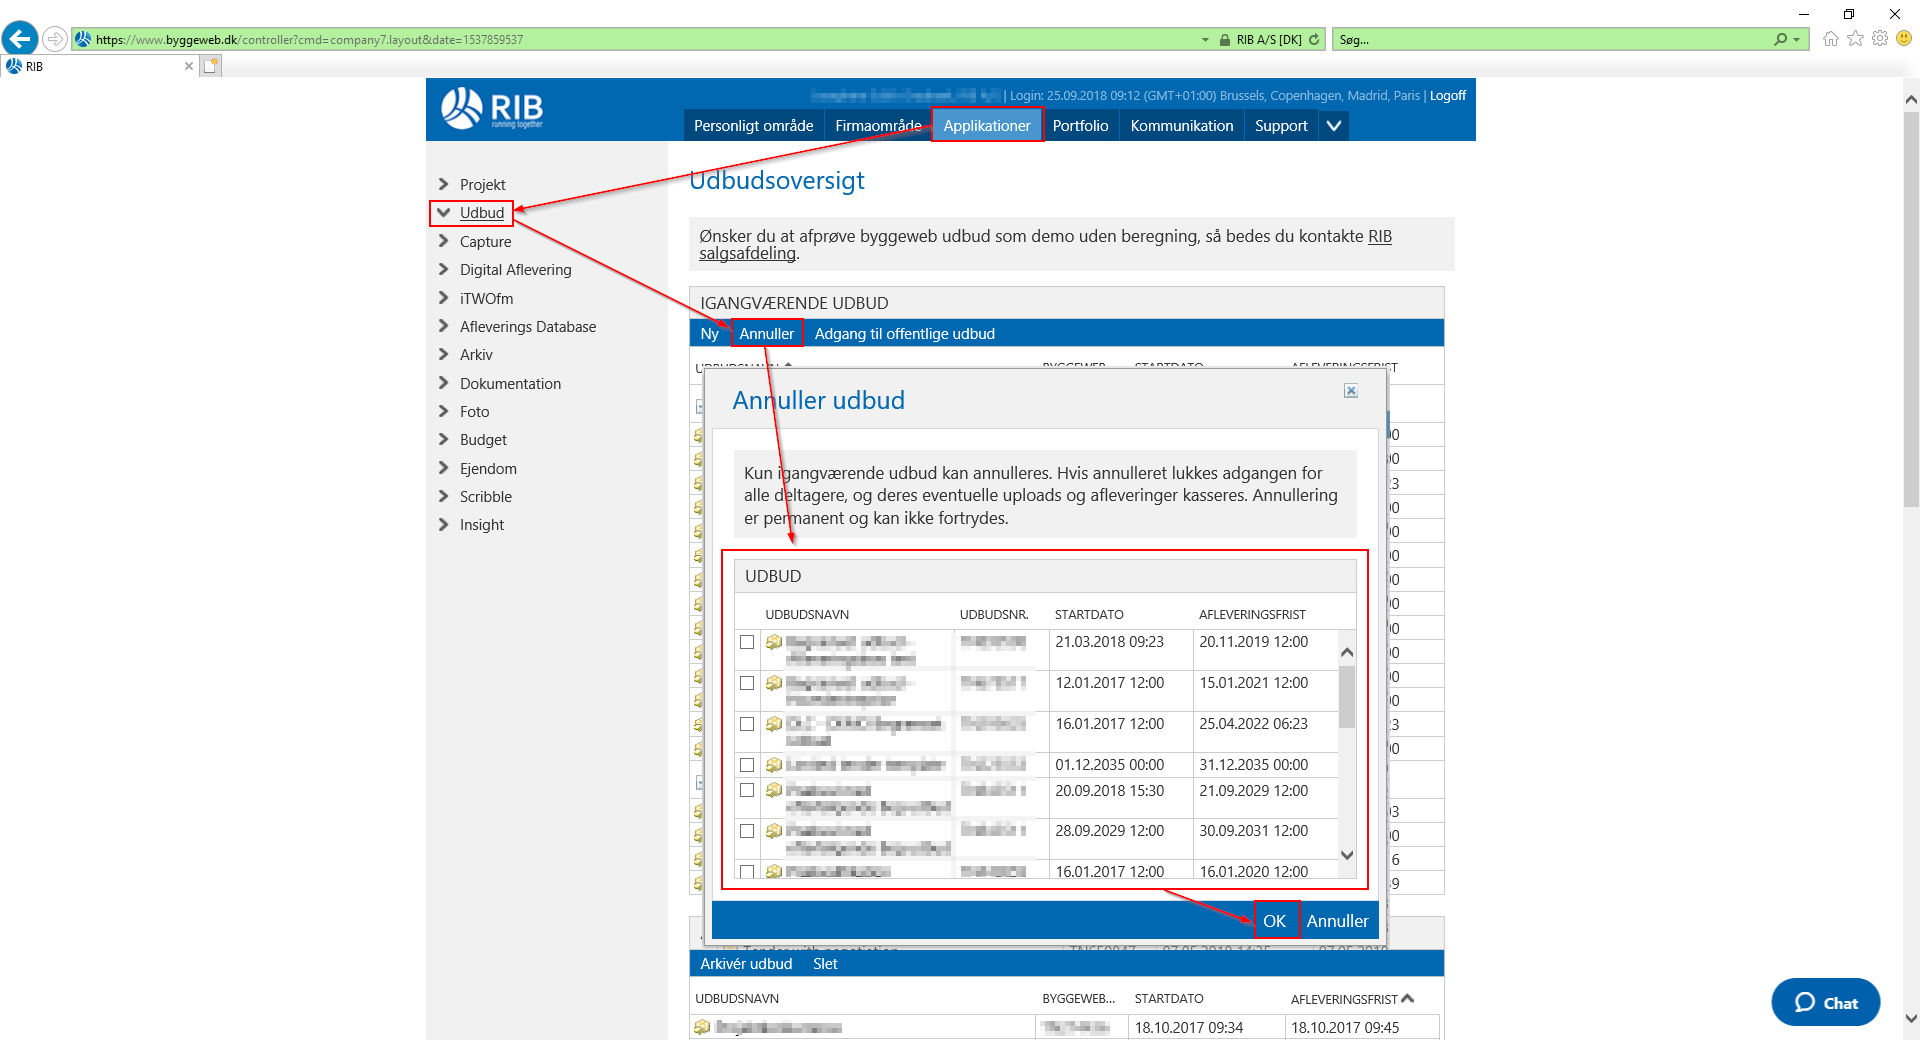Click the browser refresh icon
This screenshot has width=1920, height=1040.
pyautogui.click(x=1314, y=40)
